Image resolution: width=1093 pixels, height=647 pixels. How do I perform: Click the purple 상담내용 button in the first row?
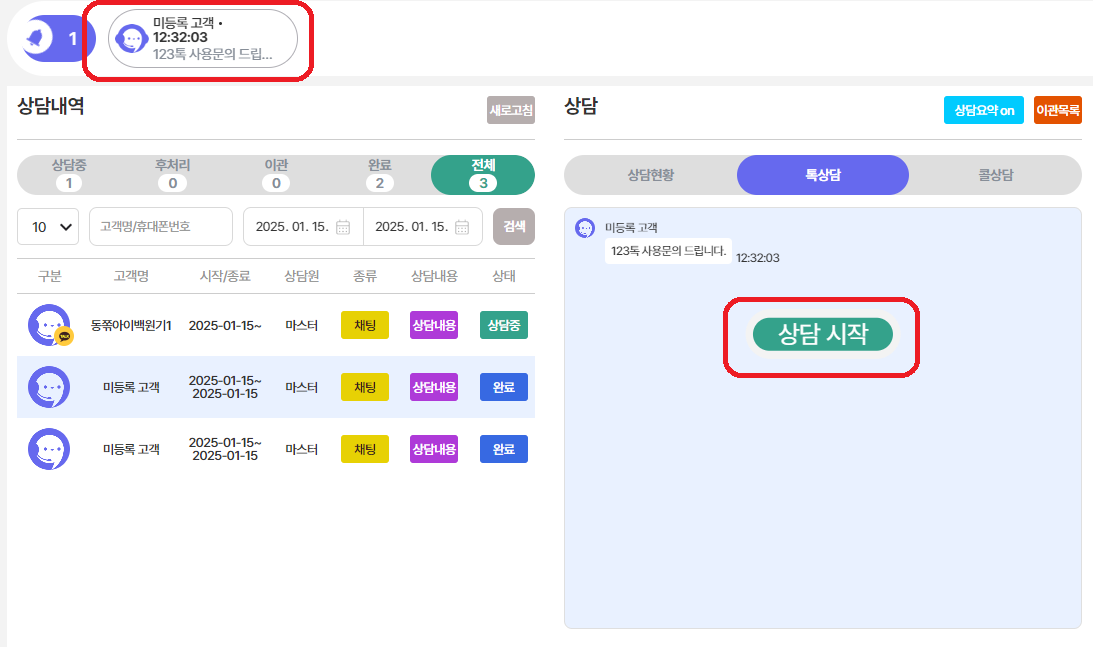coord(434,325)
